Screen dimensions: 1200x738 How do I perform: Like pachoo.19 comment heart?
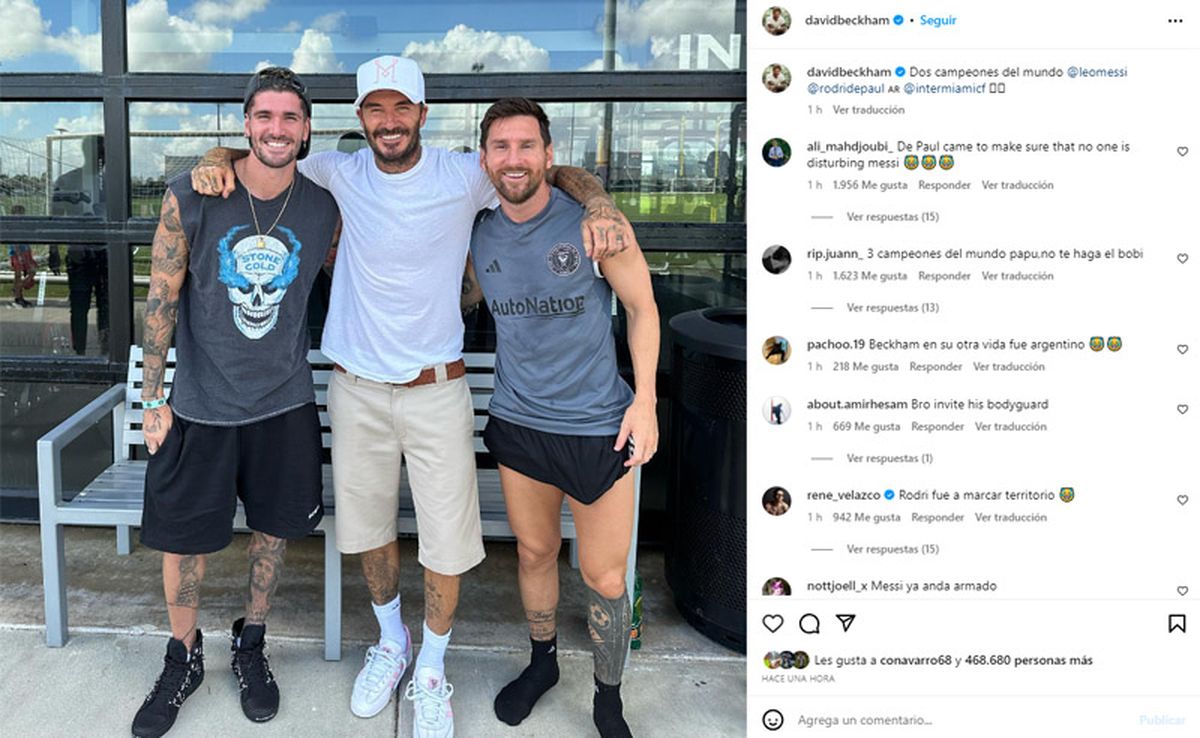1182,350
